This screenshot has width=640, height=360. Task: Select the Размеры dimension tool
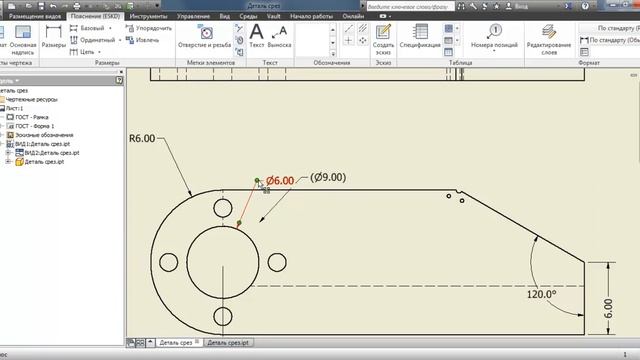[x=53, y=37]
